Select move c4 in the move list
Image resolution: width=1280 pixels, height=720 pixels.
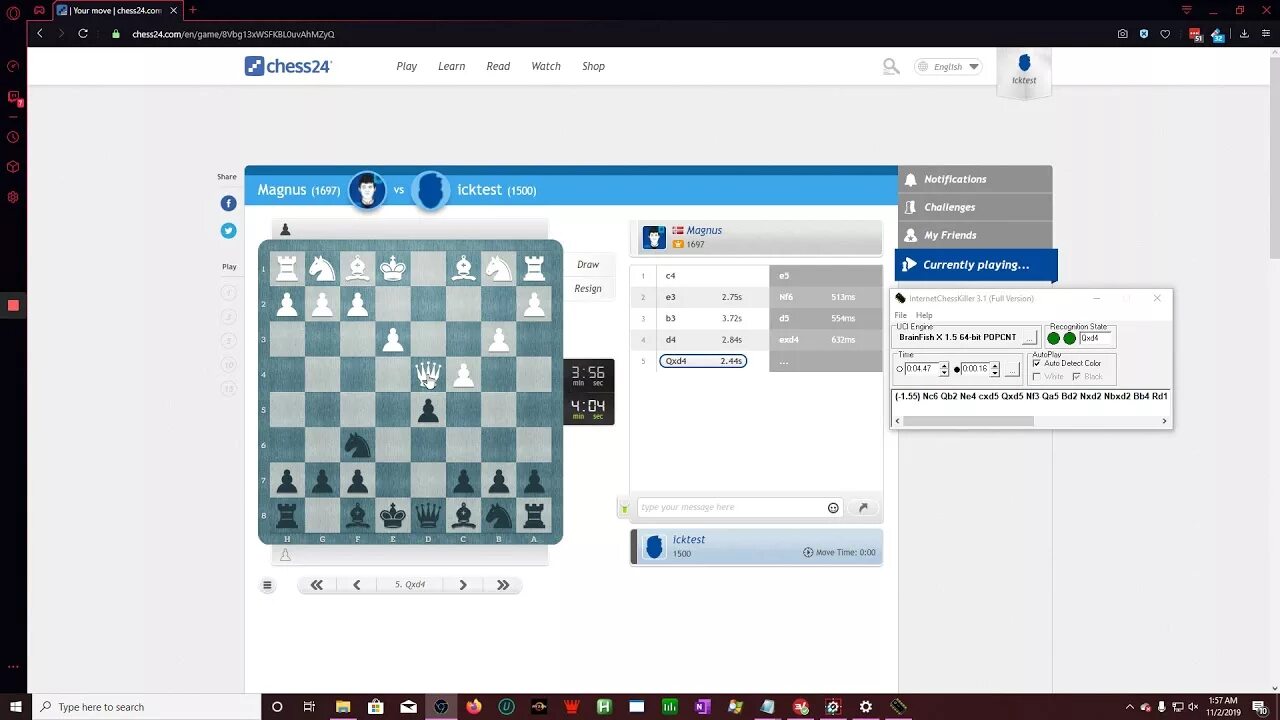(x=670, y=276)
